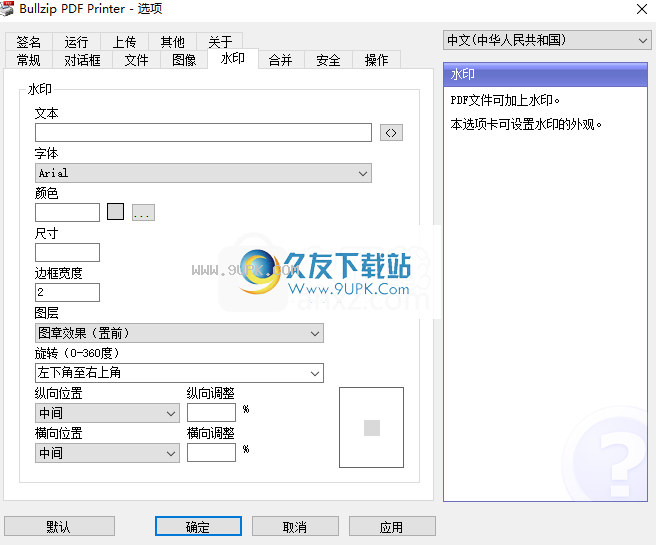Click the gray watermark color swatch
Screen dimensions: 656x545
coord(115,211)
